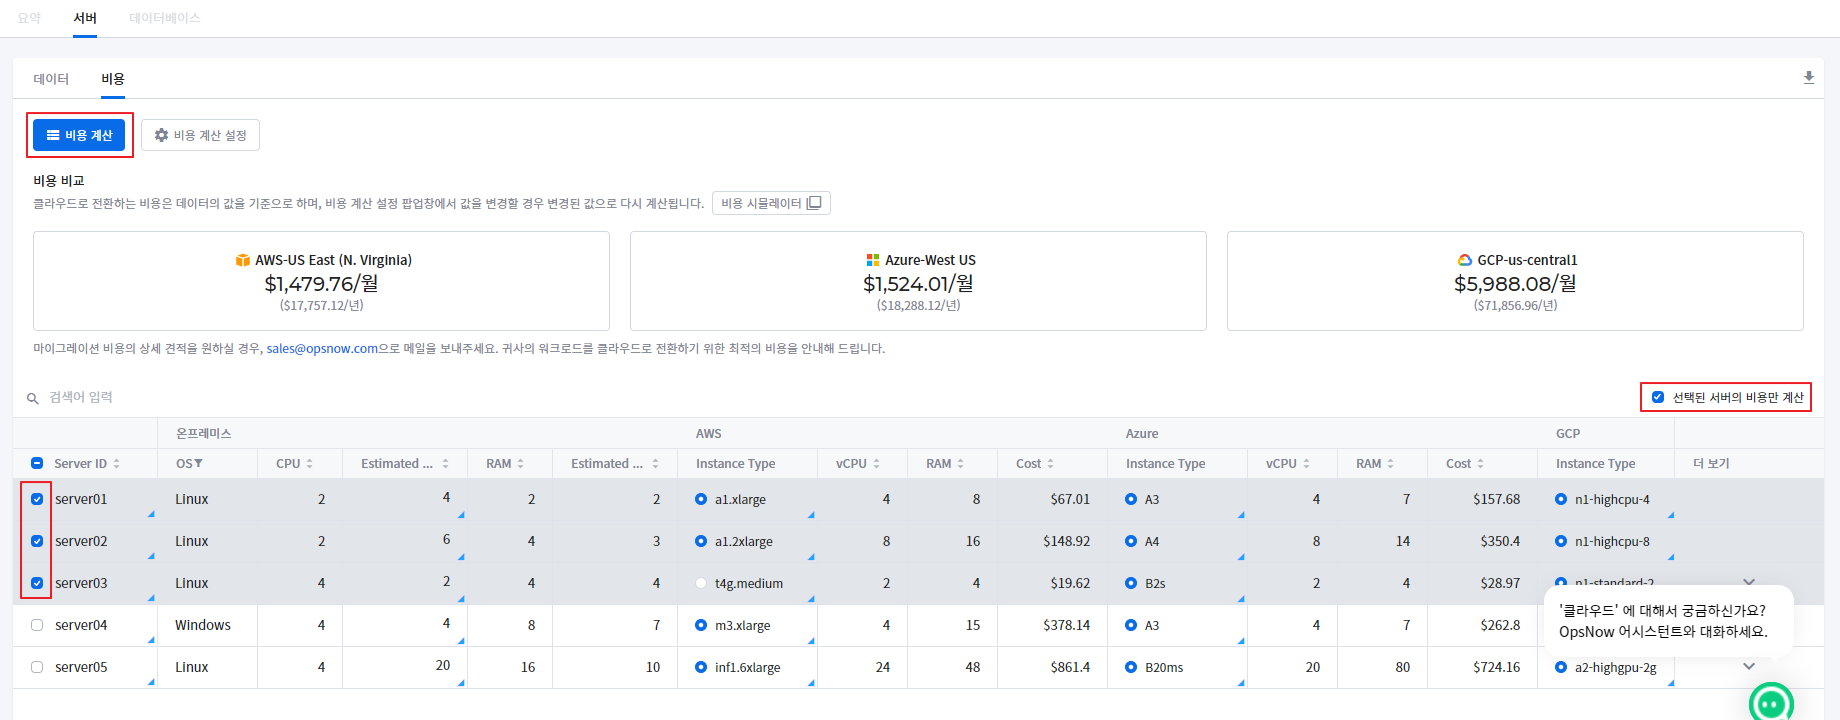Open the sales@opsnow.com email link
This screenshot has width=1840, height=720.
tap(322, 349)
